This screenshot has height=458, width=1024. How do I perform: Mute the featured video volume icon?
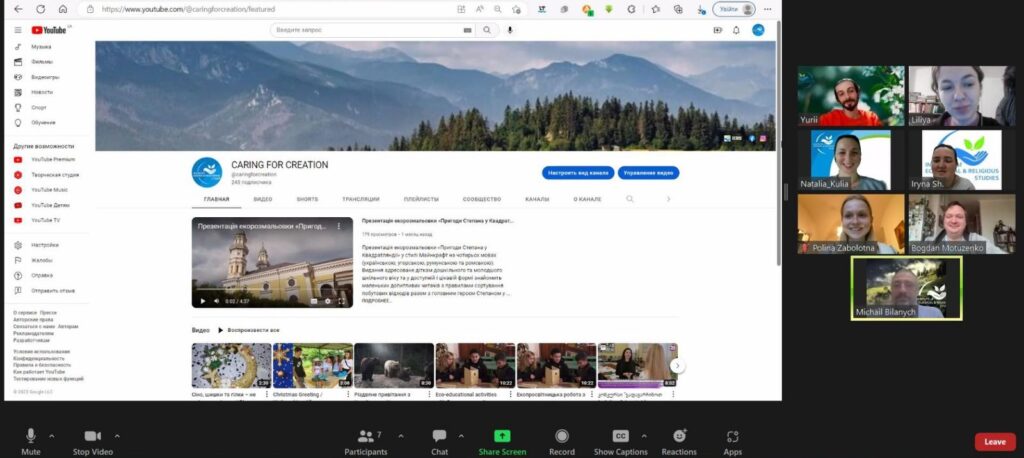(217, 301)
